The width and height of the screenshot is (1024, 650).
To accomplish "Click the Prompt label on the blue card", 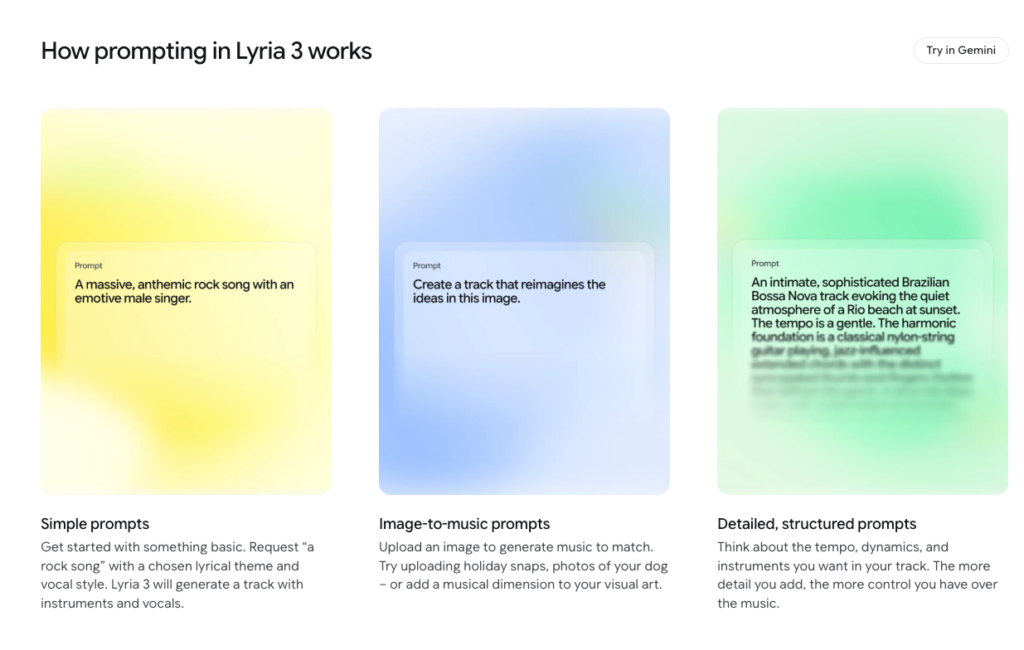I will click(426, 265).
